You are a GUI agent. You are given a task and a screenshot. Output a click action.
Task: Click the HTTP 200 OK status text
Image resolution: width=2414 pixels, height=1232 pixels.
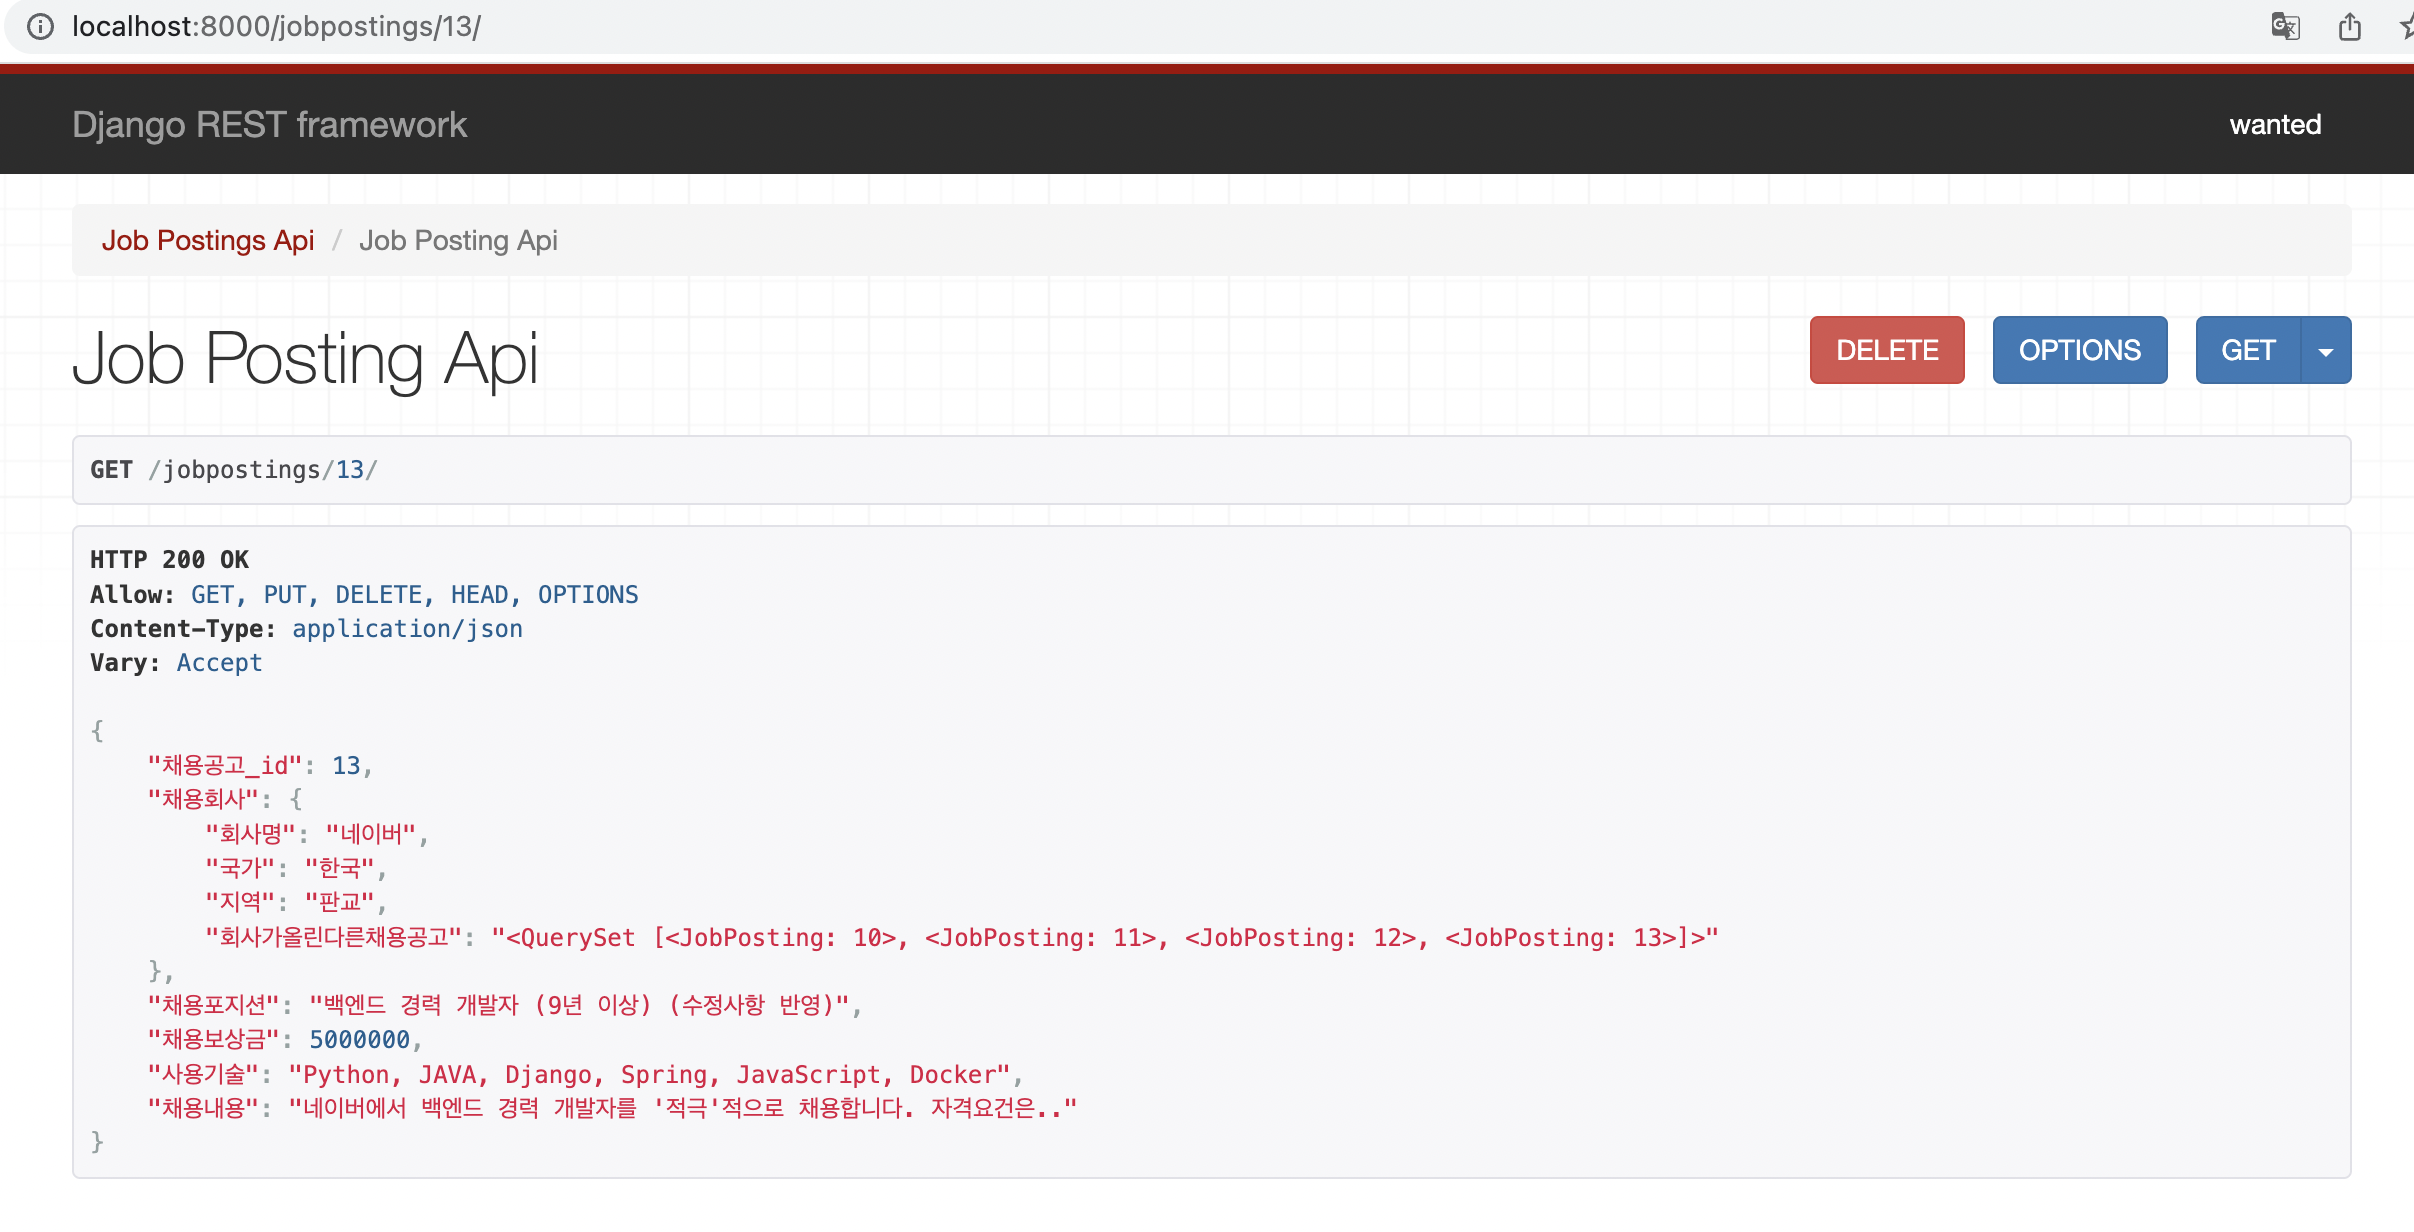click(170, 560)
